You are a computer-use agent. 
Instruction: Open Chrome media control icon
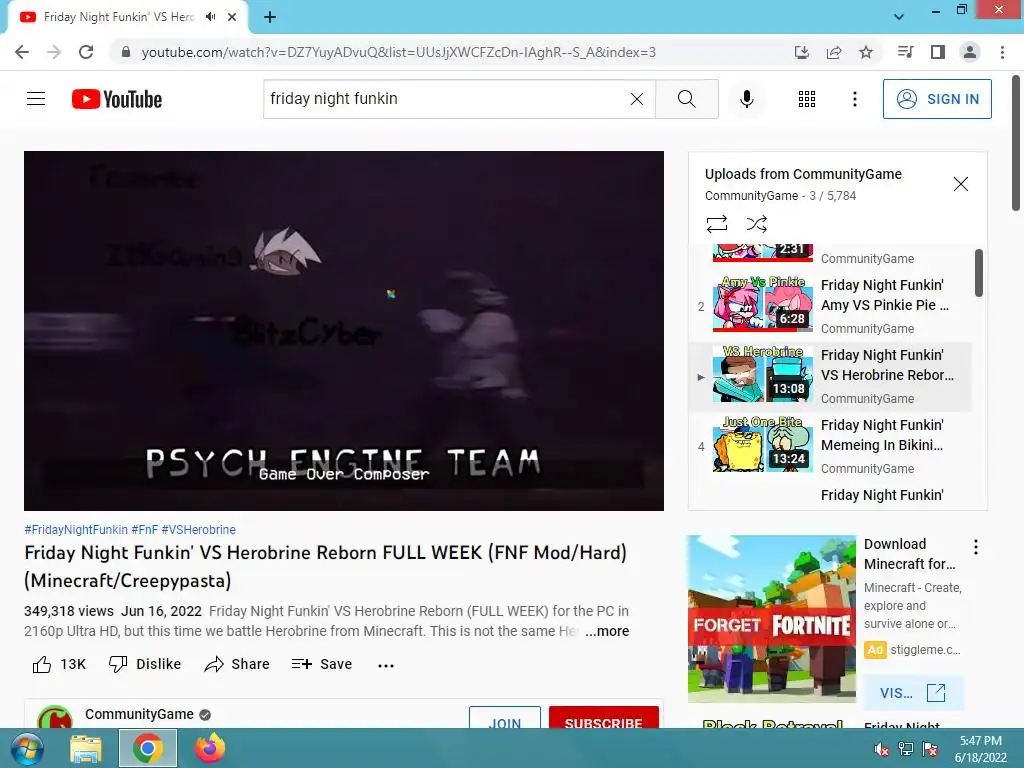coord(905,52)
